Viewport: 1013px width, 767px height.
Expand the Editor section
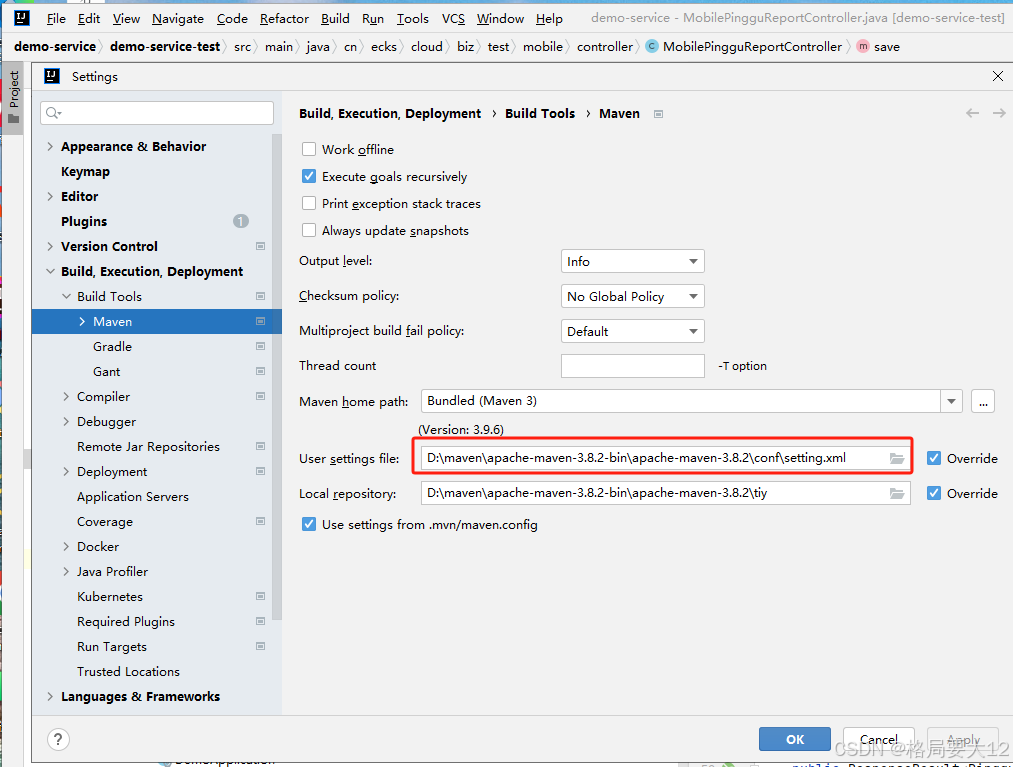(50, 196)
